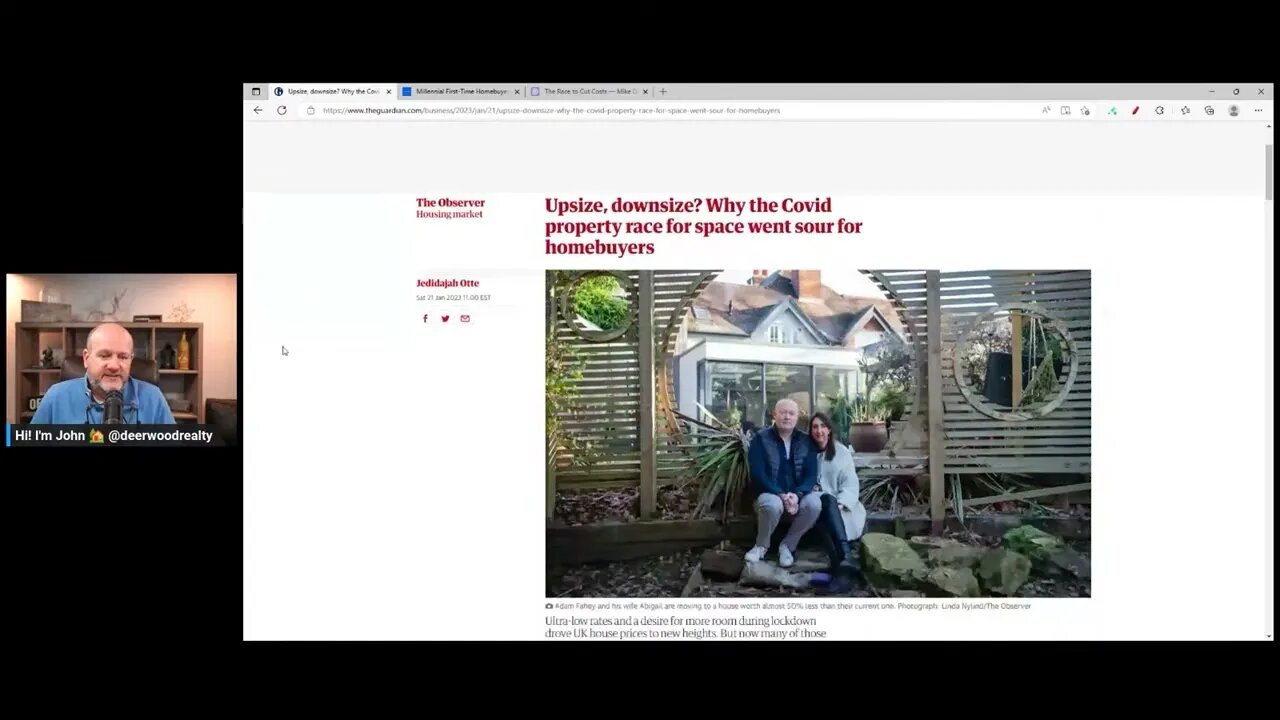Open the tab actions menu icon

click(x=256, y=91)
